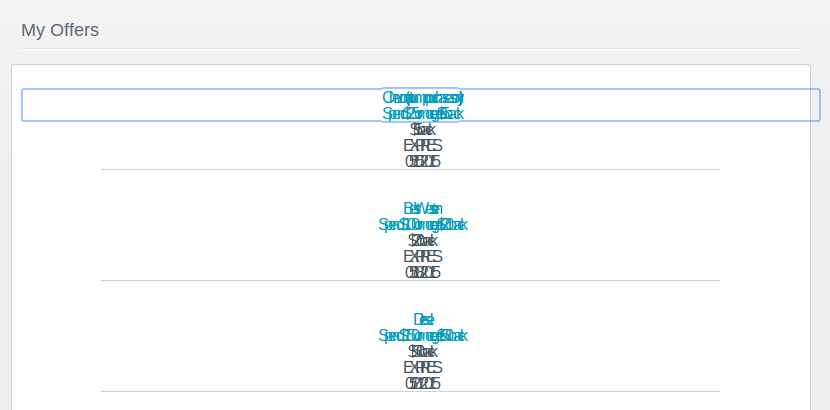
Task: Open the first offer's overlapping title link
Action: tap(423, 98)
